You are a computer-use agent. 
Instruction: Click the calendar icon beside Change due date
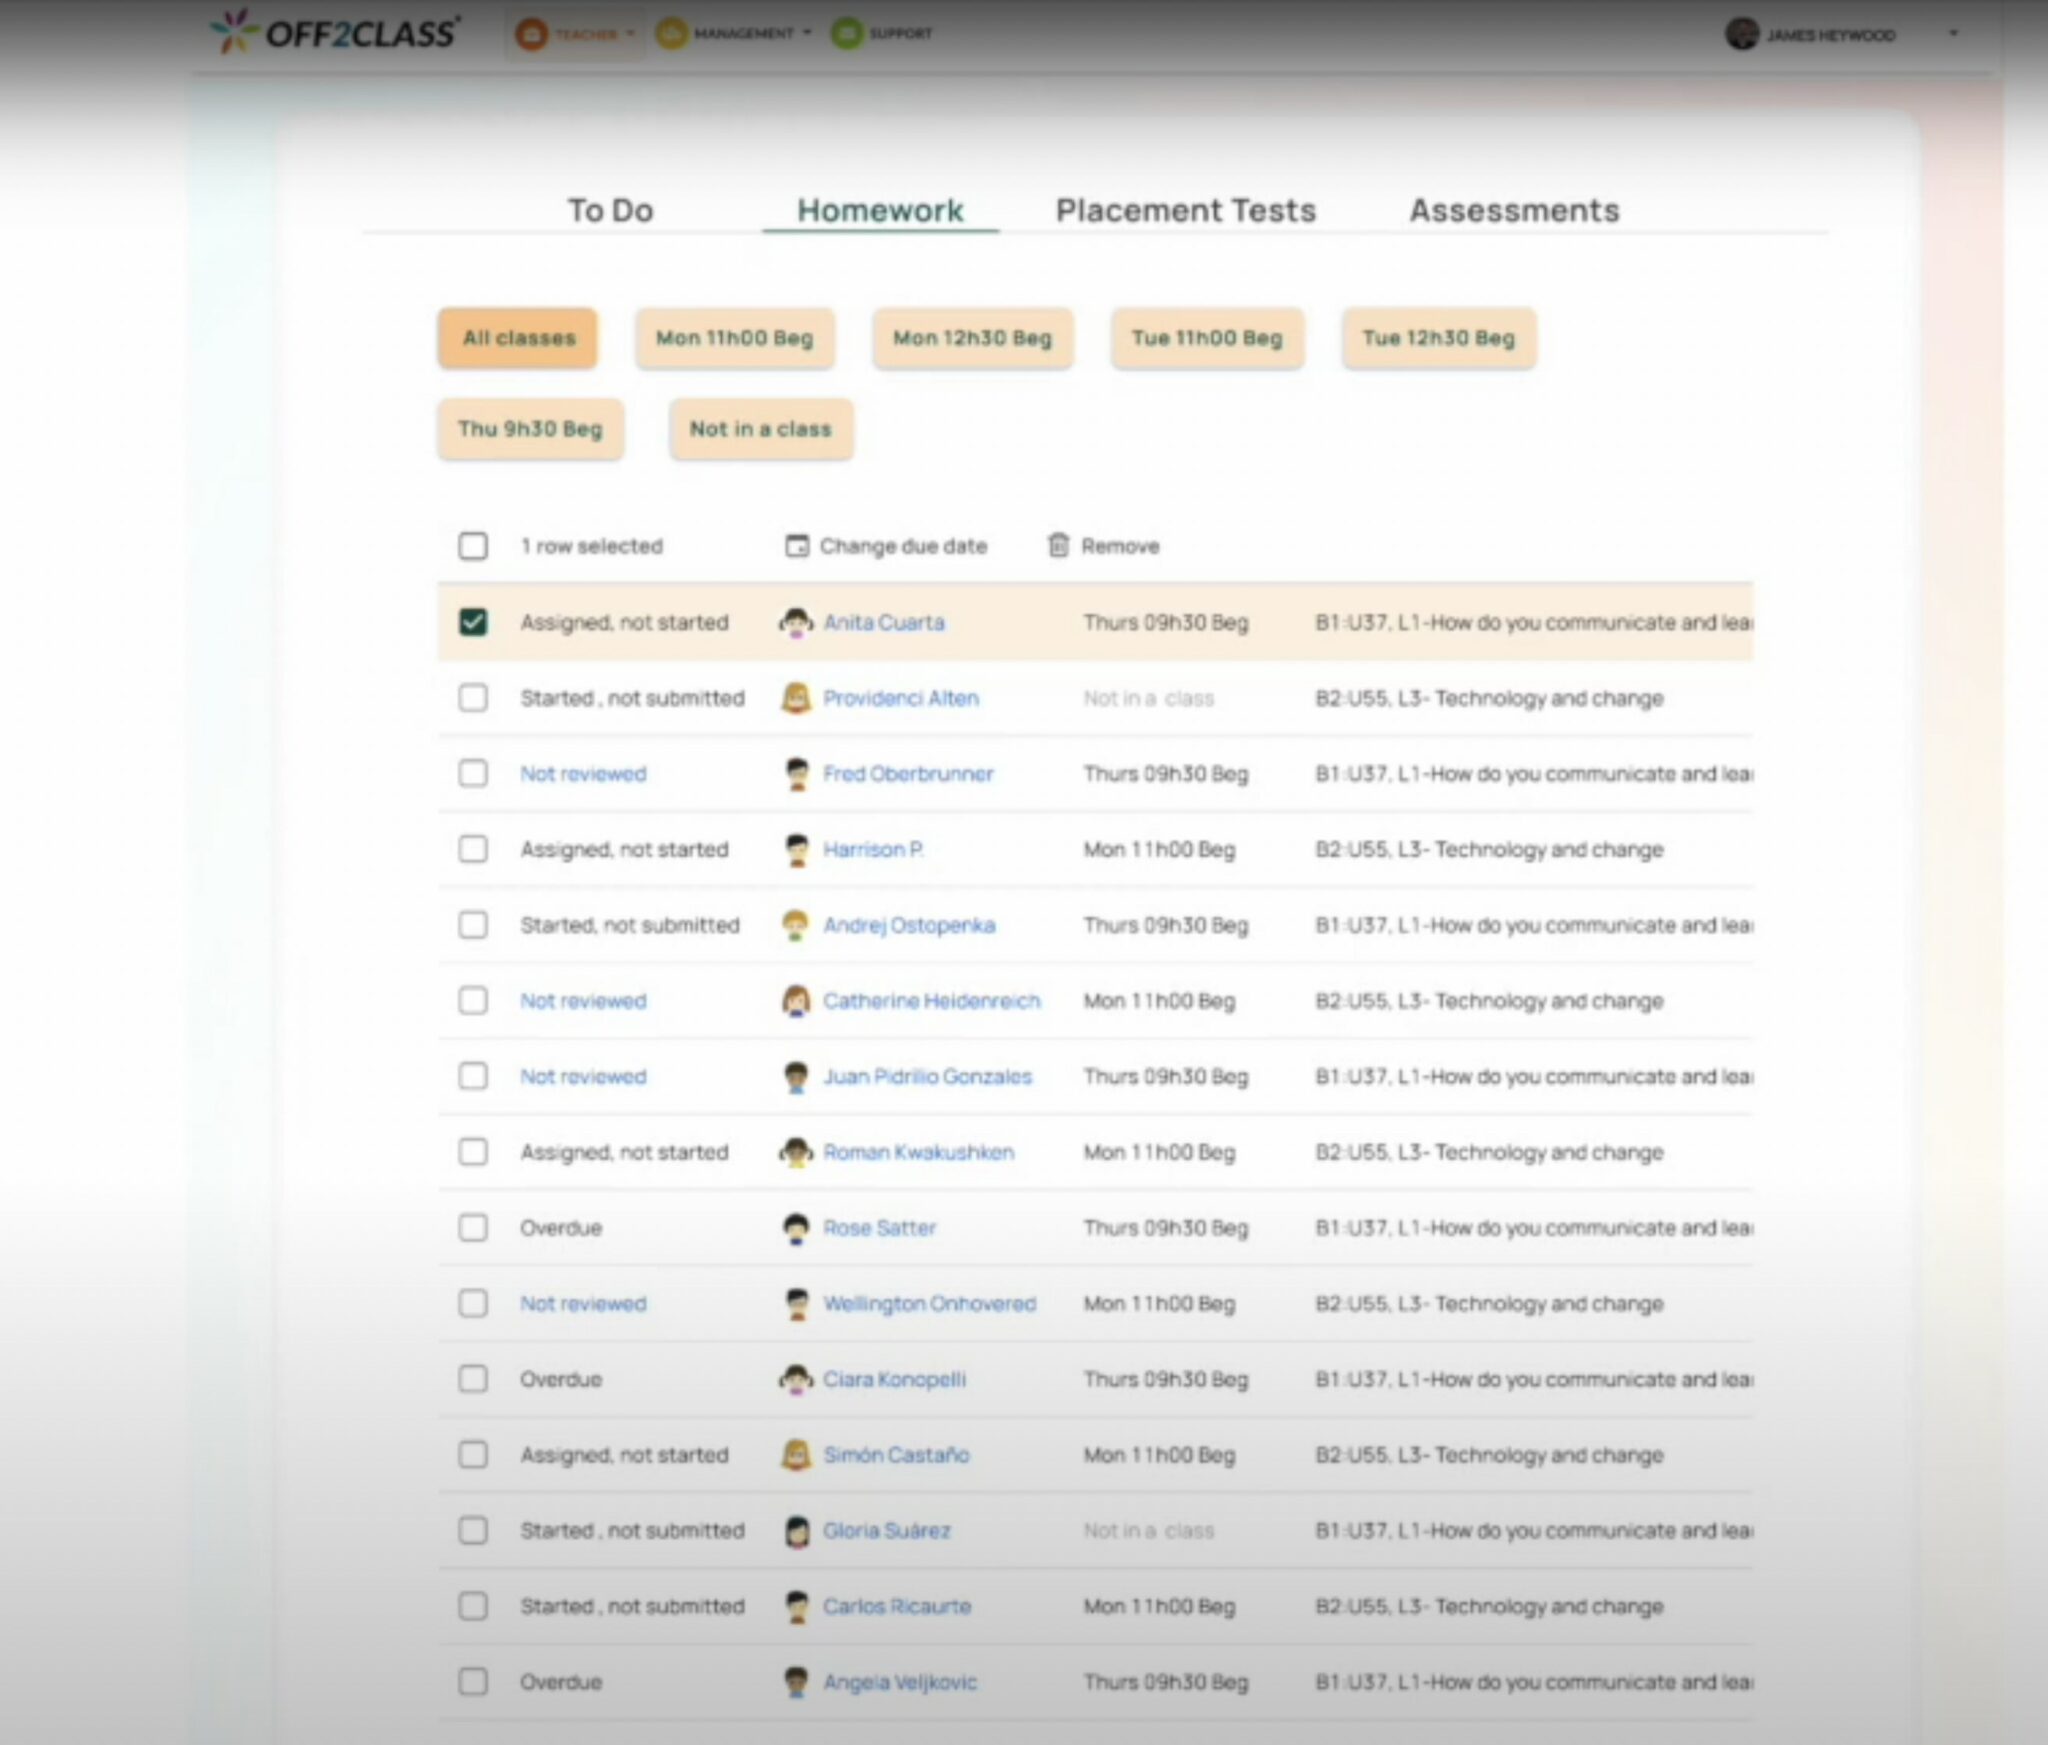pyautogui.click(x=796, y=546)
